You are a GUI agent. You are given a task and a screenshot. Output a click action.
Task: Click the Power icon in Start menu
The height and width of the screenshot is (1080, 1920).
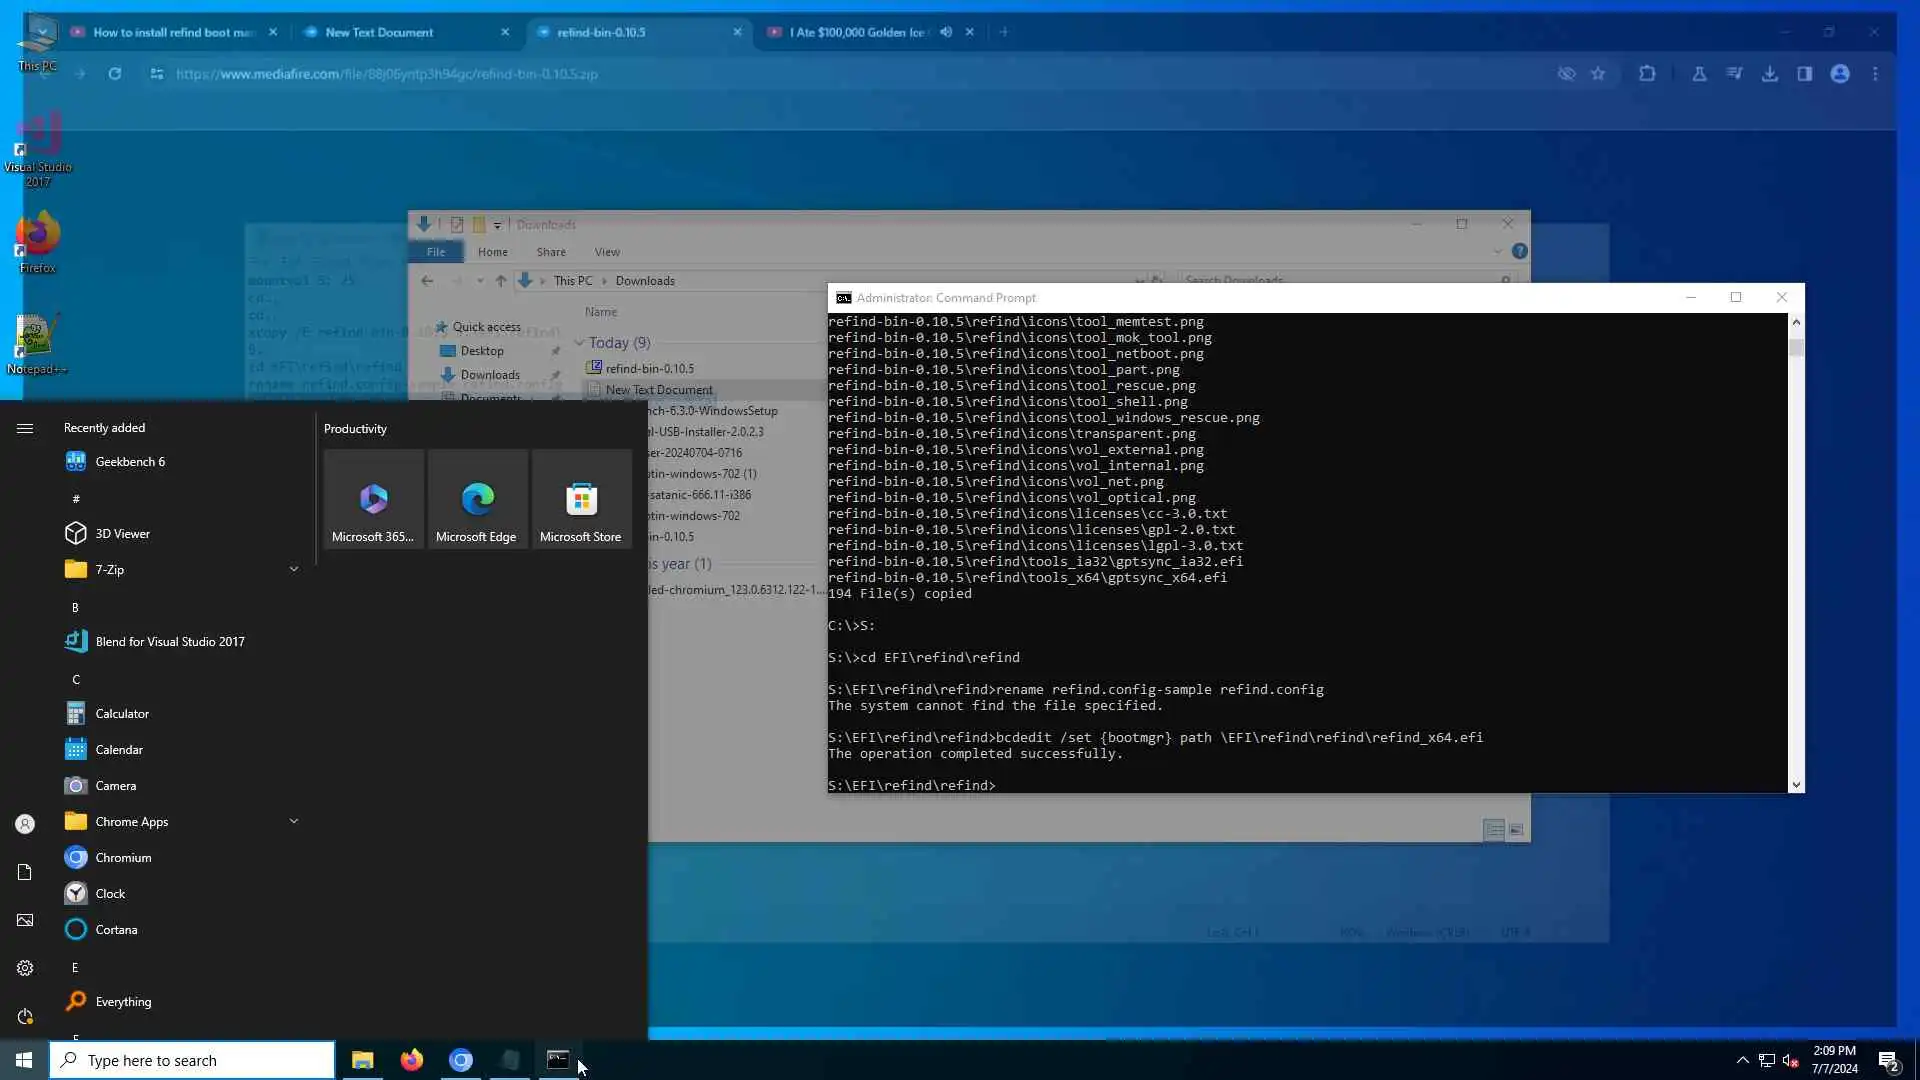pyautogui.click(x=25, y=1016)
